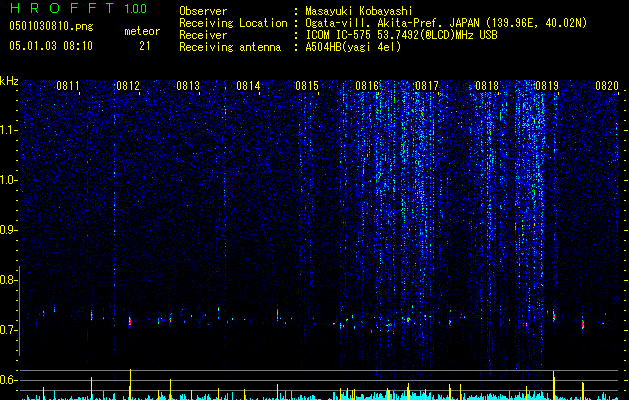629x400 pixels.
Task: Click the 0812 time marker
Action: click(x=128, y=86)
